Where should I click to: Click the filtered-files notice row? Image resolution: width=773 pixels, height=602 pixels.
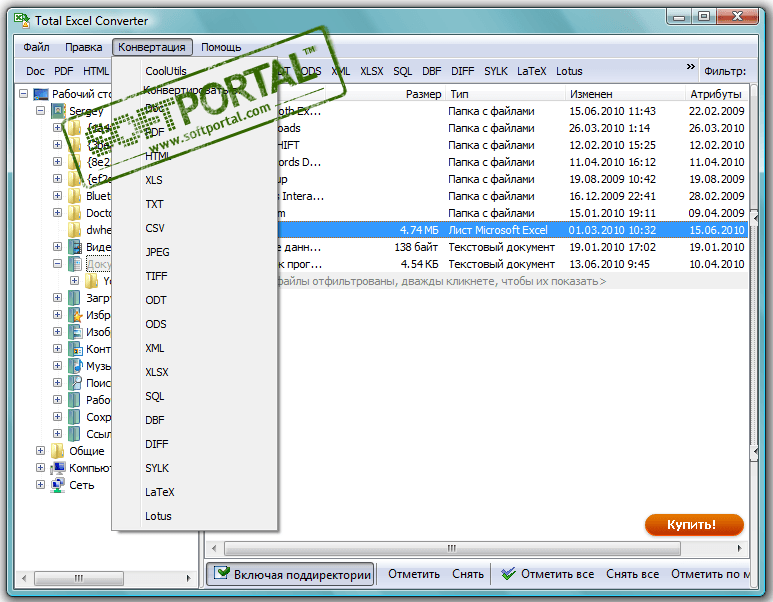[x=513, y=282]
